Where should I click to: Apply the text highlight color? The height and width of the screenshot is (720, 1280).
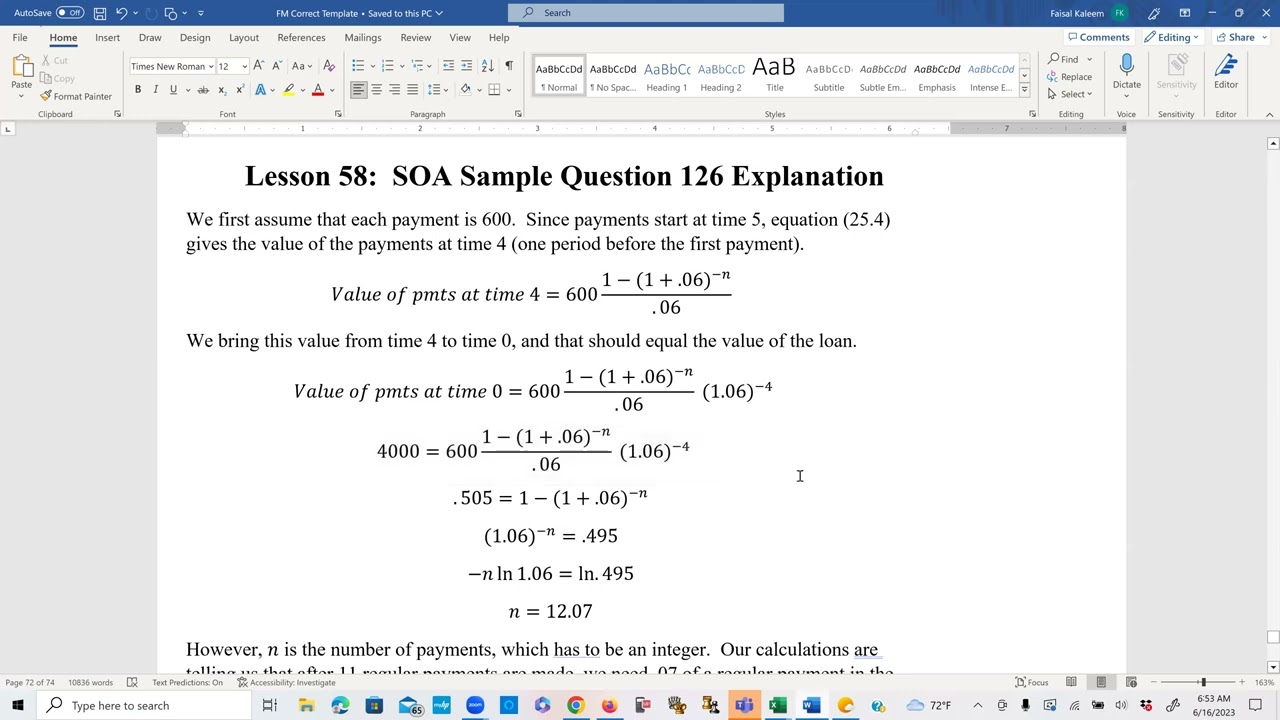coord(288,89)
